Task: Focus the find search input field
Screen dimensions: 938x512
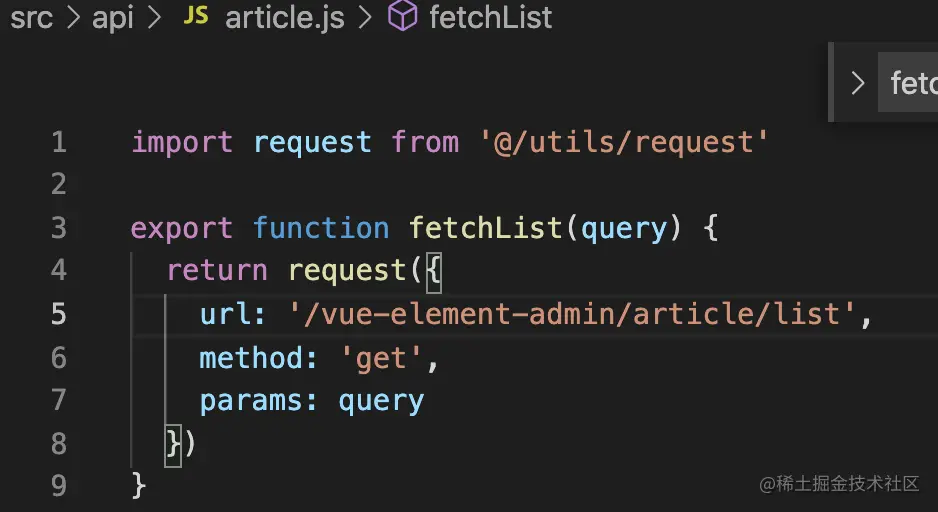Action: 913,83
